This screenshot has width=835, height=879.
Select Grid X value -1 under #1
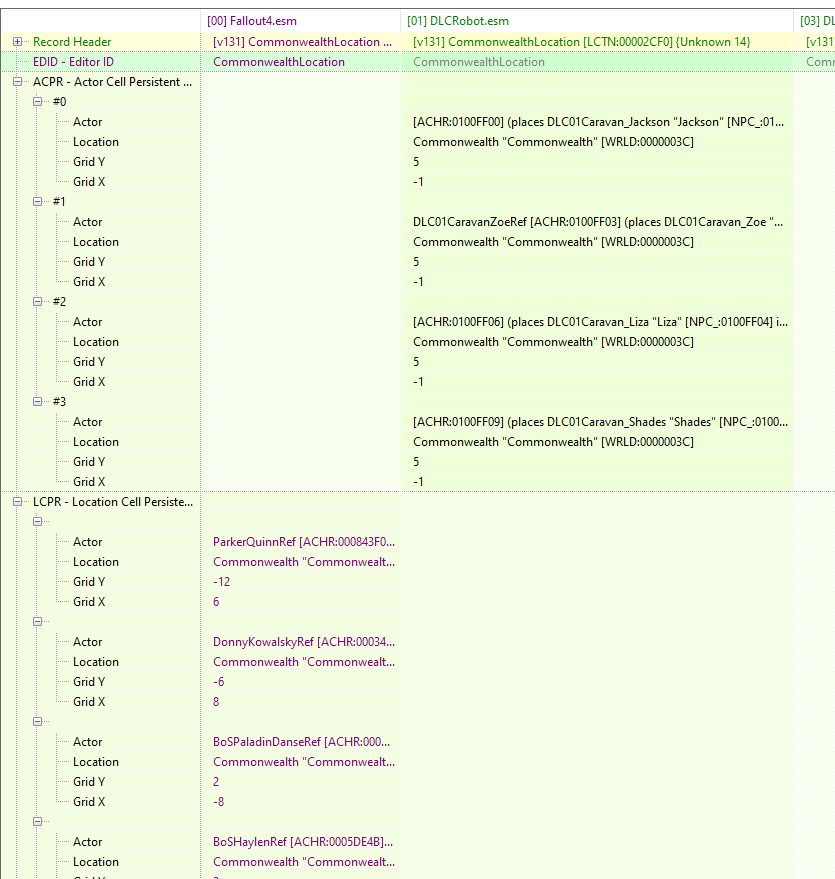418,282
